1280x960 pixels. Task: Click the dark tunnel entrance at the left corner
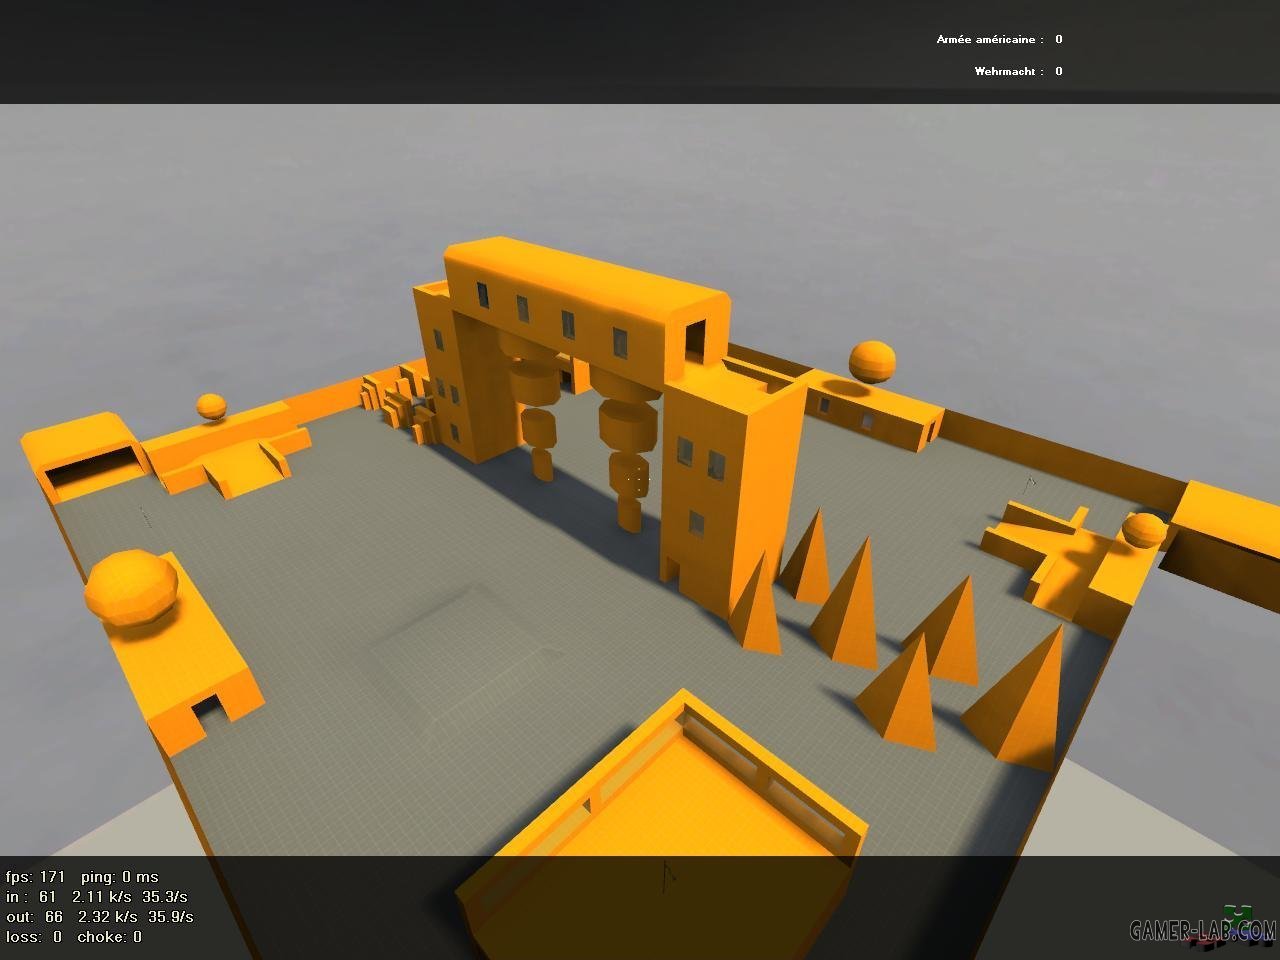(92, 469)
